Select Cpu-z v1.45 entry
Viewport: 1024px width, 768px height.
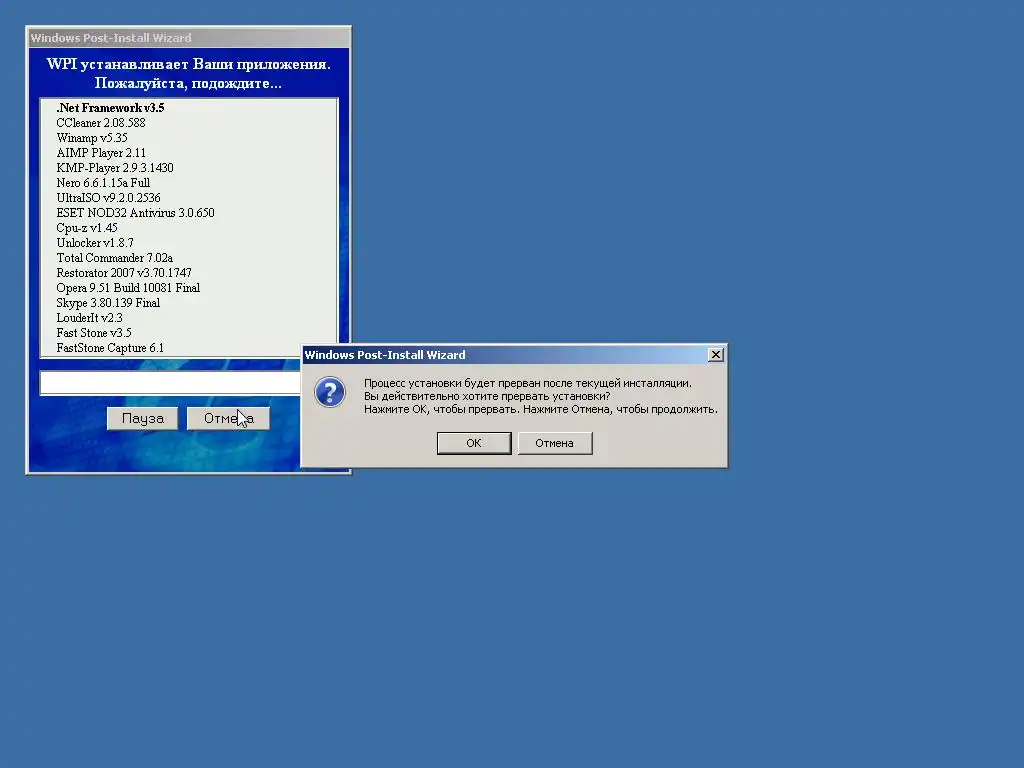pos(87,228)
